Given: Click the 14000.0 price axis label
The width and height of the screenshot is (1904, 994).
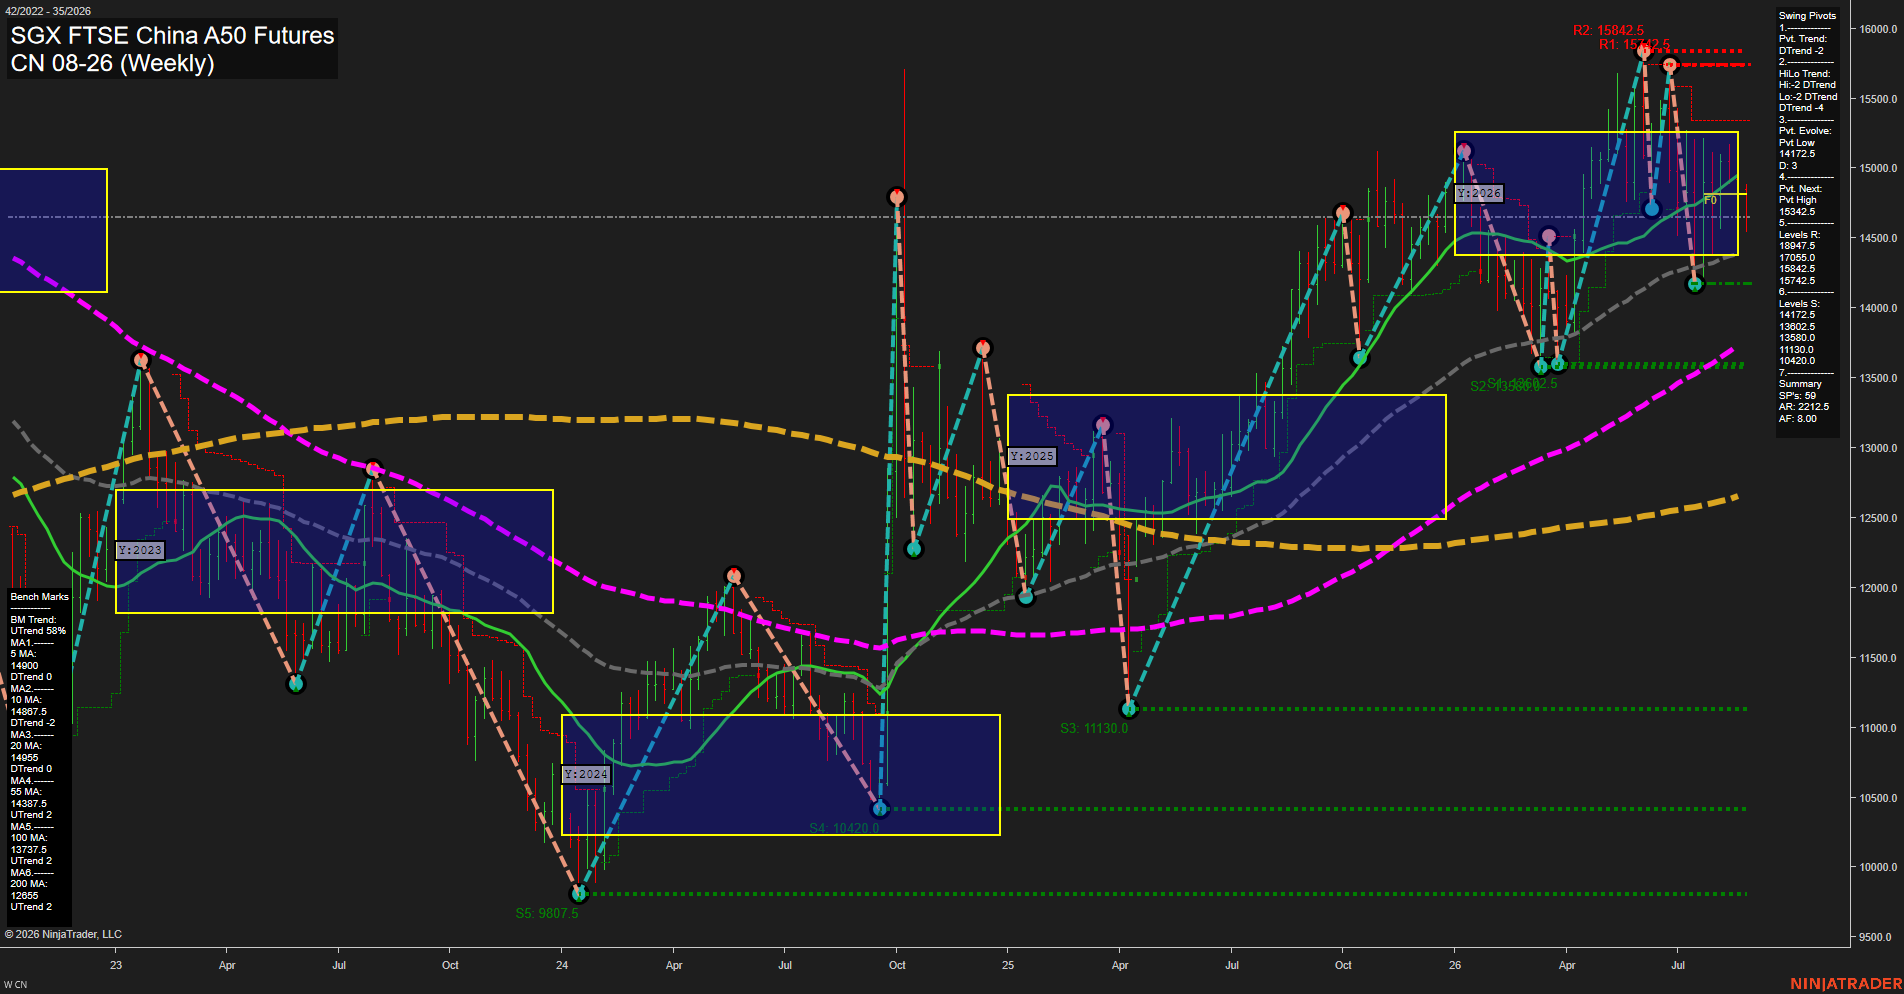Looking at the screenshot, I should [1877, 308].
